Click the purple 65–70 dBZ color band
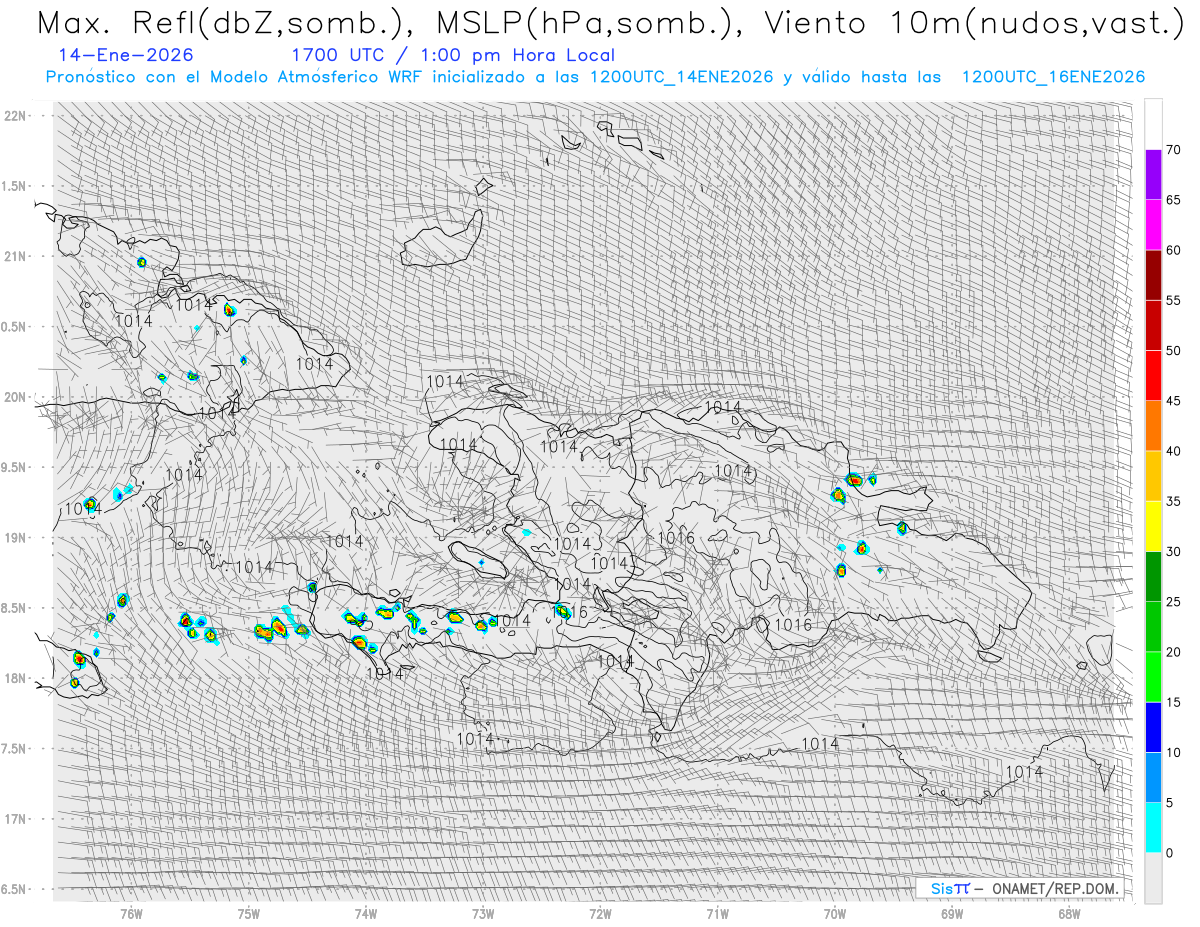This screenshot has height=927, width=1200. point(1153,175)
